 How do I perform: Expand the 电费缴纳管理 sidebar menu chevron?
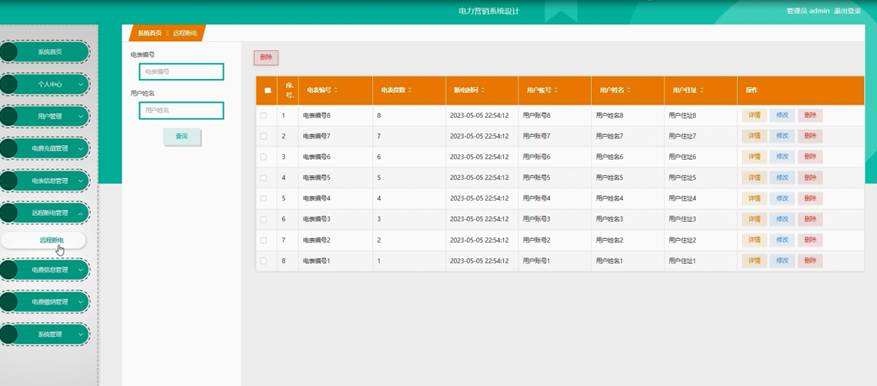click(81, 302)
